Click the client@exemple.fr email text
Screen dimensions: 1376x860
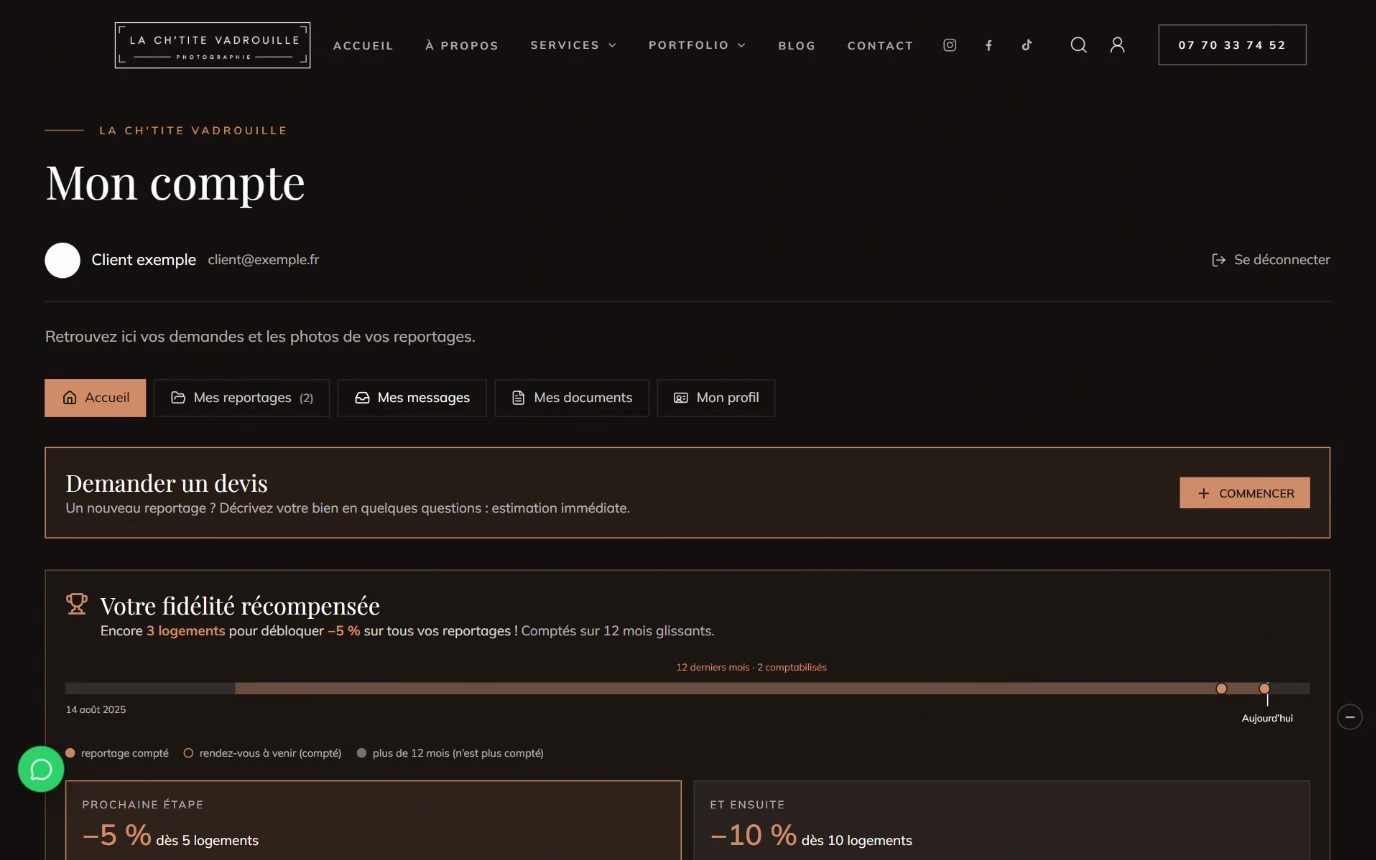pos(263,260)
